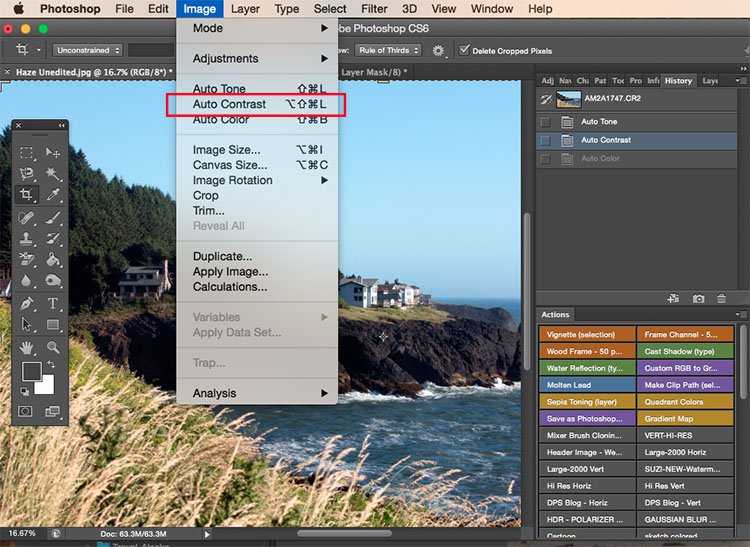Select the Magic Wand tool
750x547 pixels.
coord(53,173)
